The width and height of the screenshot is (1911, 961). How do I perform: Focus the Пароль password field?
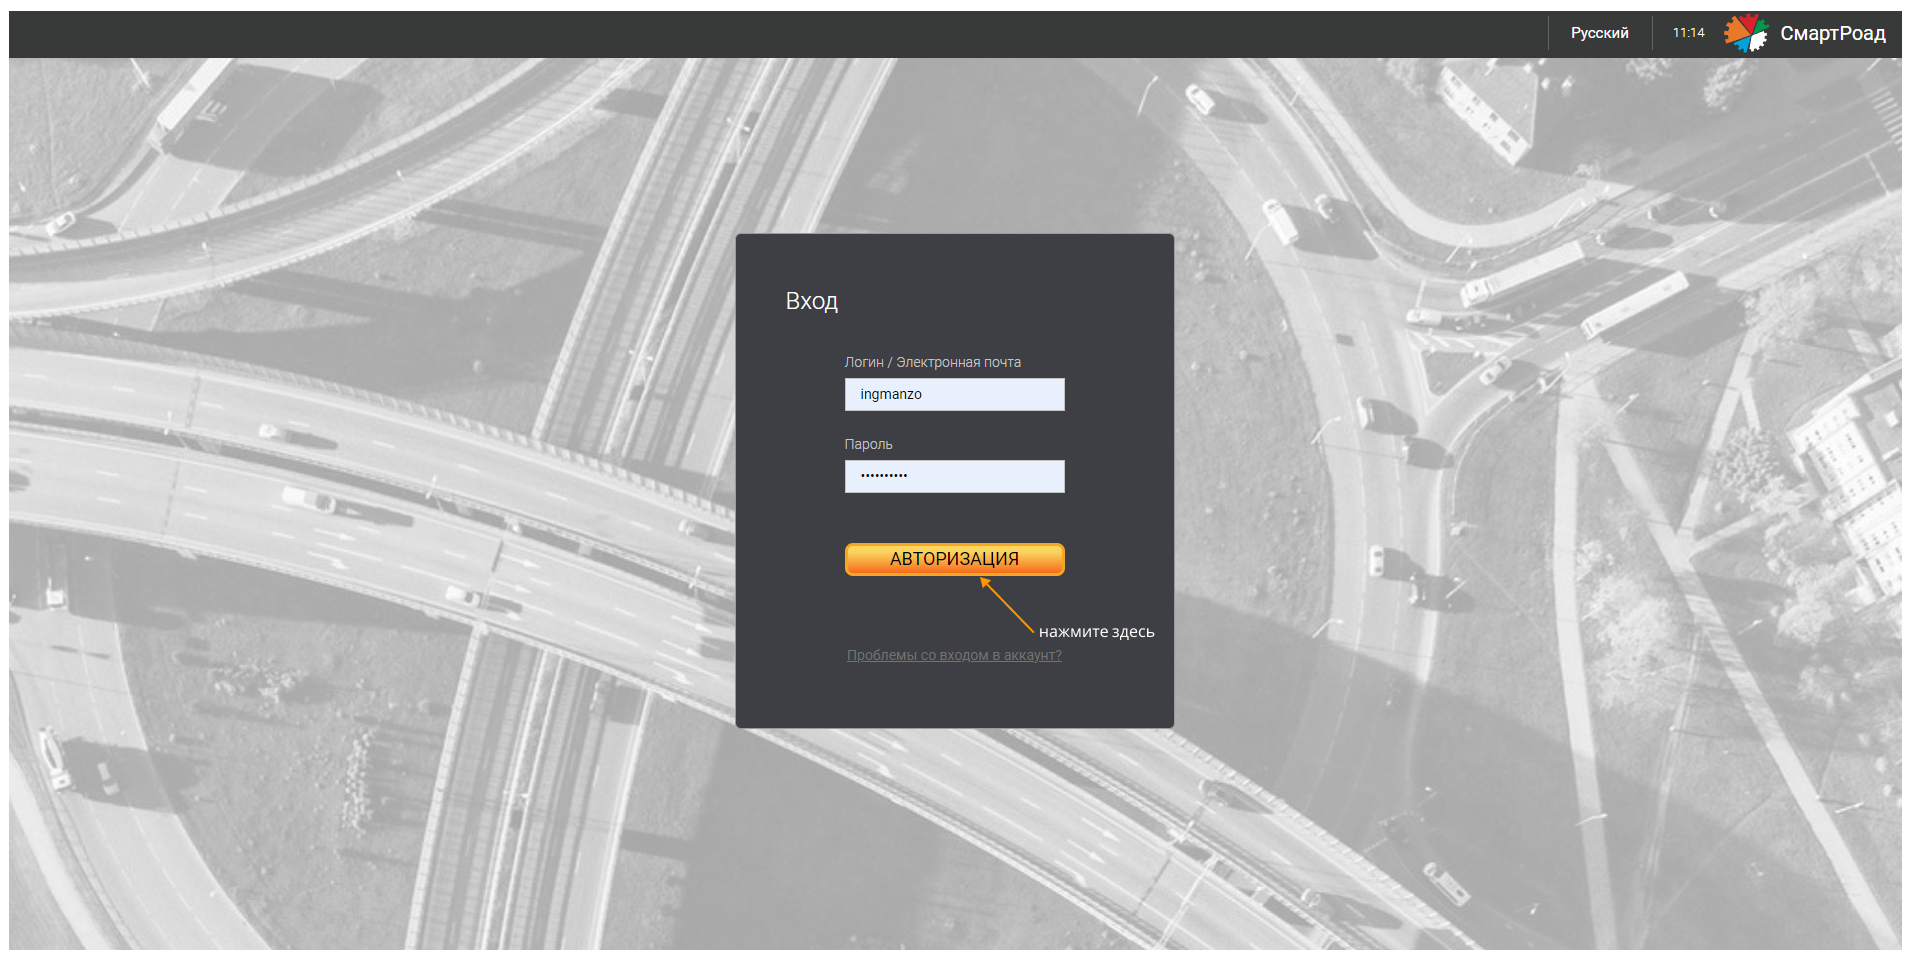point(954,476)
